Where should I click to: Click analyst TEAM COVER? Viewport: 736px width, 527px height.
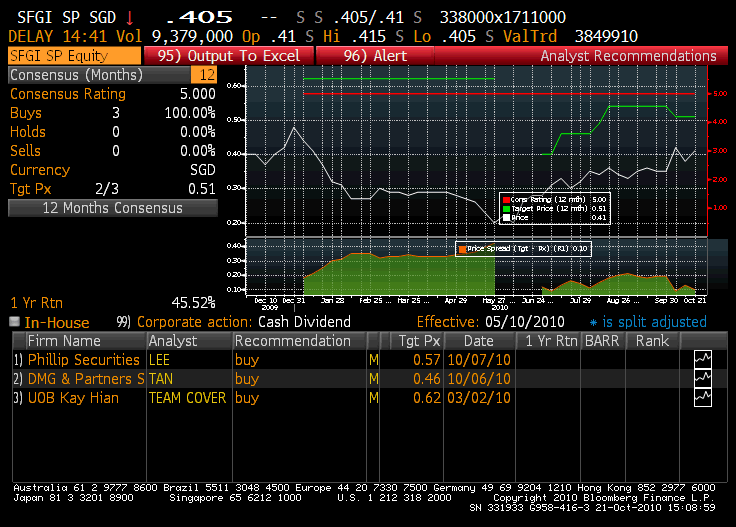[187, 398]
